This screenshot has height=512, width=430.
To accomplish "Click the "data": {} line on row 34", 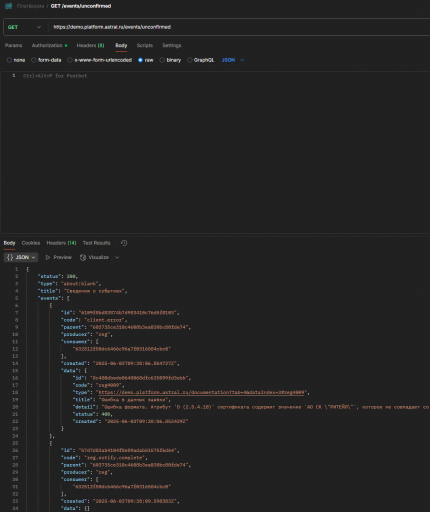I will 75,508.
